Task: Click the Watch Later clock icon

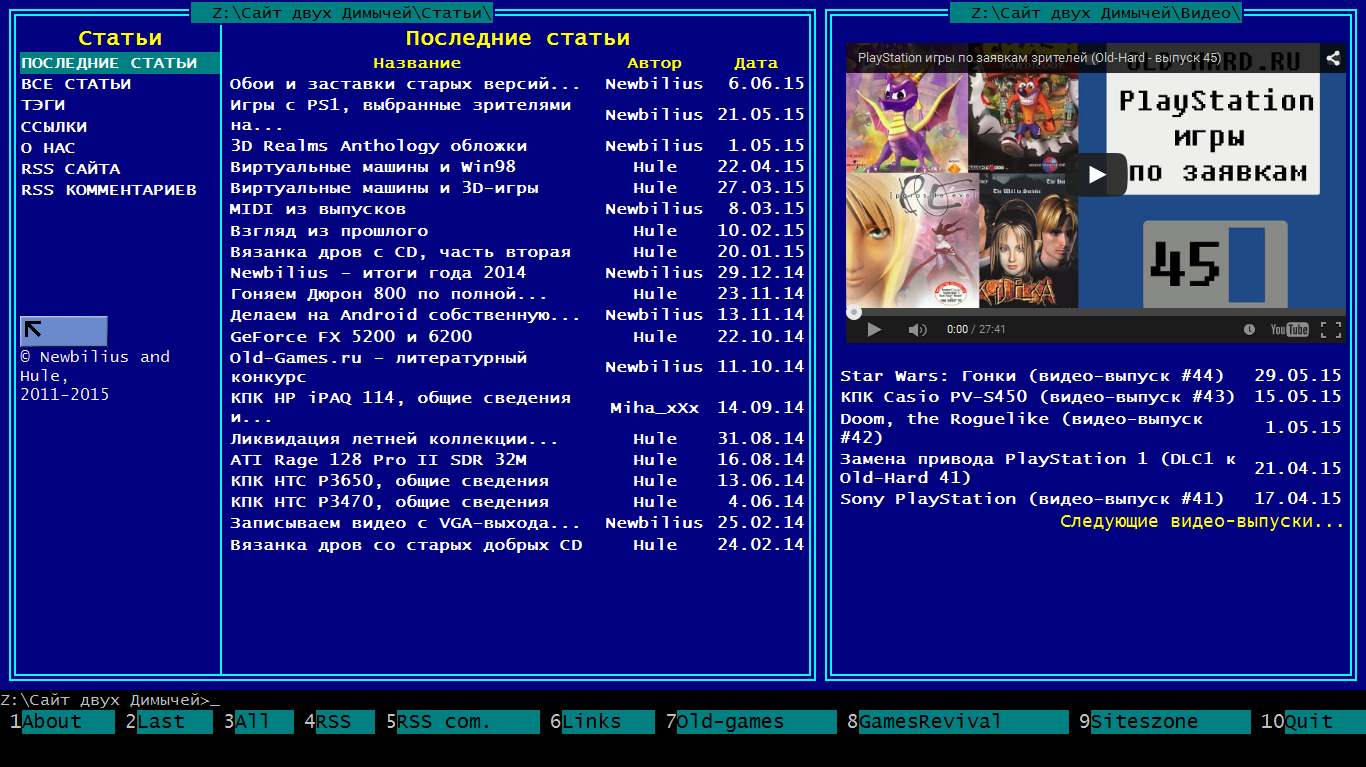Action: (1249, 329)
